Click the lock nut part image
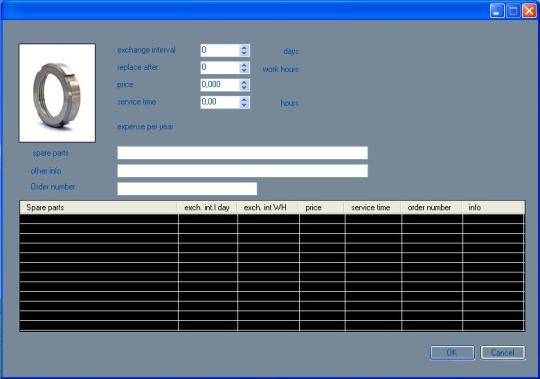Viewport: 540px width, 379px height. [57, 93]
